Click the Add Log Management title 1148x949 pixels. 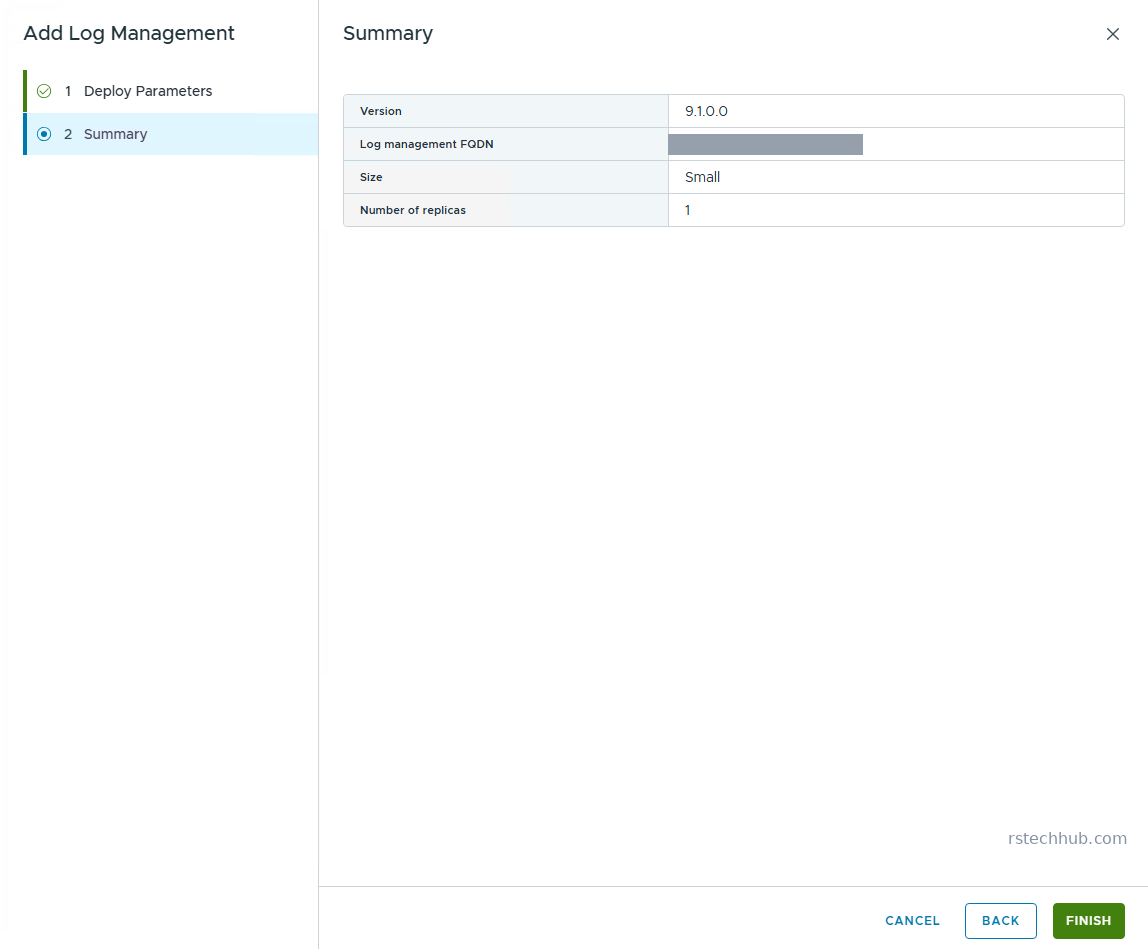coord(129,34)
